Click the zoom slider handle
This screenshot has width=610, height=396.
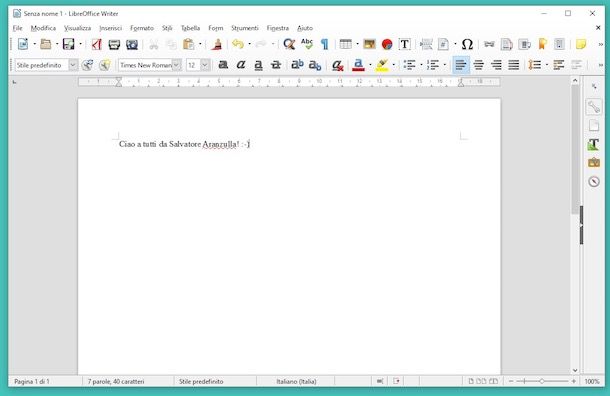[542, 381]
